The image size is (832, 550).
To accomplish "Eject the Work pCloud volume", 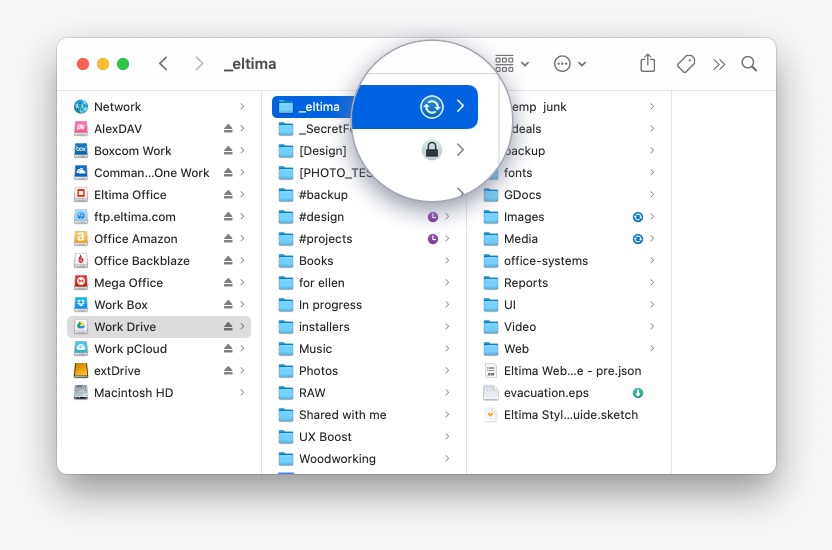I will click(228, 348).
